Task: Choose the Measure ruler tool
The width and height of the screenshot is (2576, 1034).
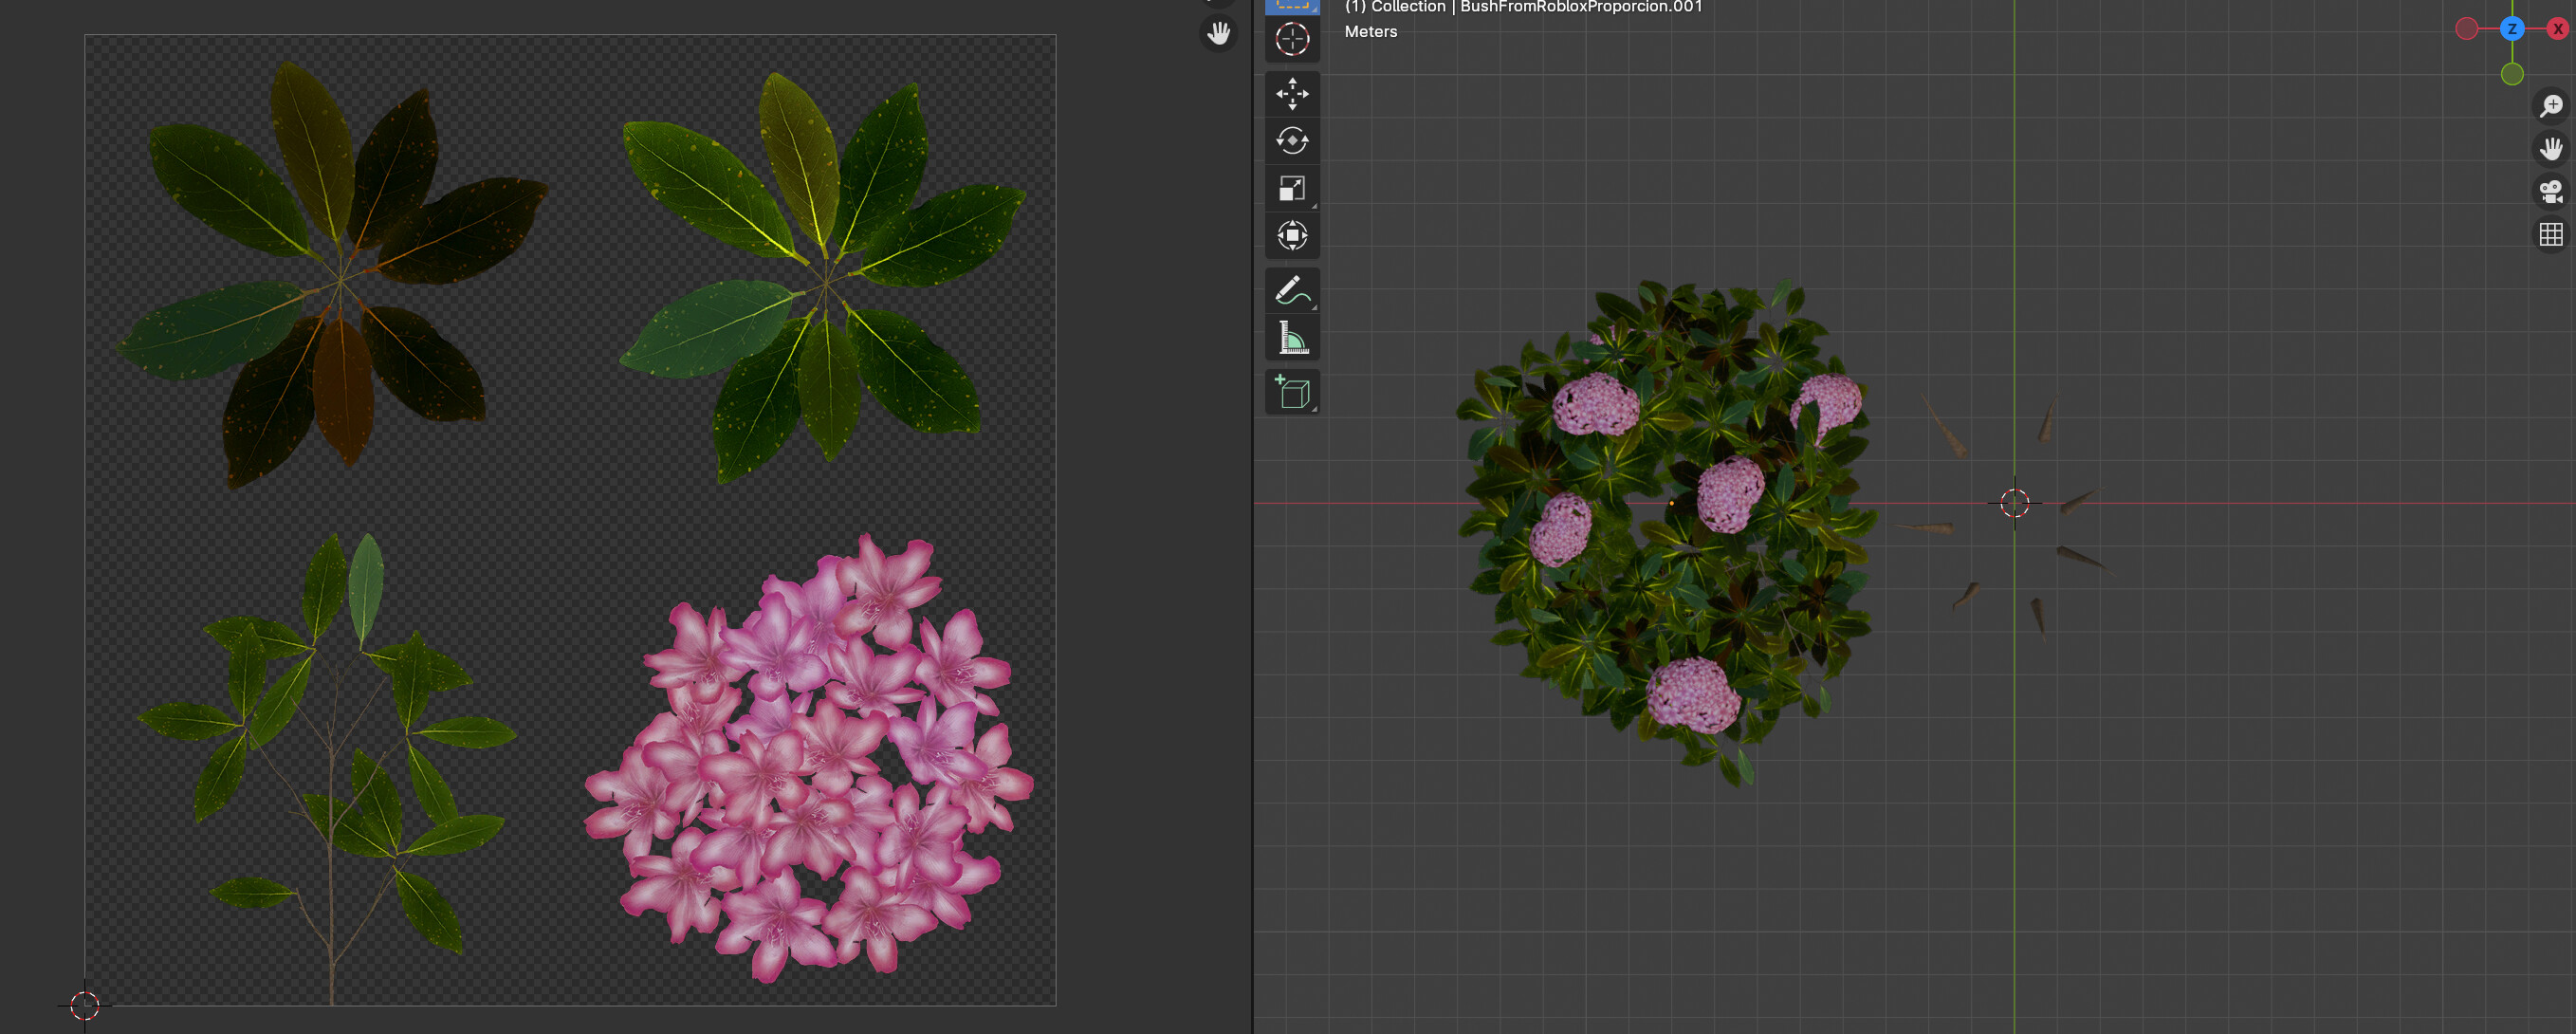Action: (x=1292, y=338)
